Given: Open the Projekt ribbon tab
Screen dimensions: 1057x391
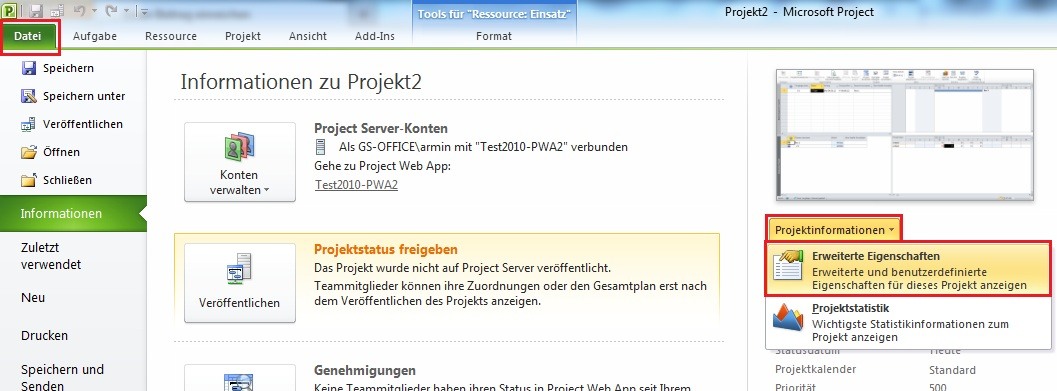Looking at the screenshot, I should [x=243, y=36].
